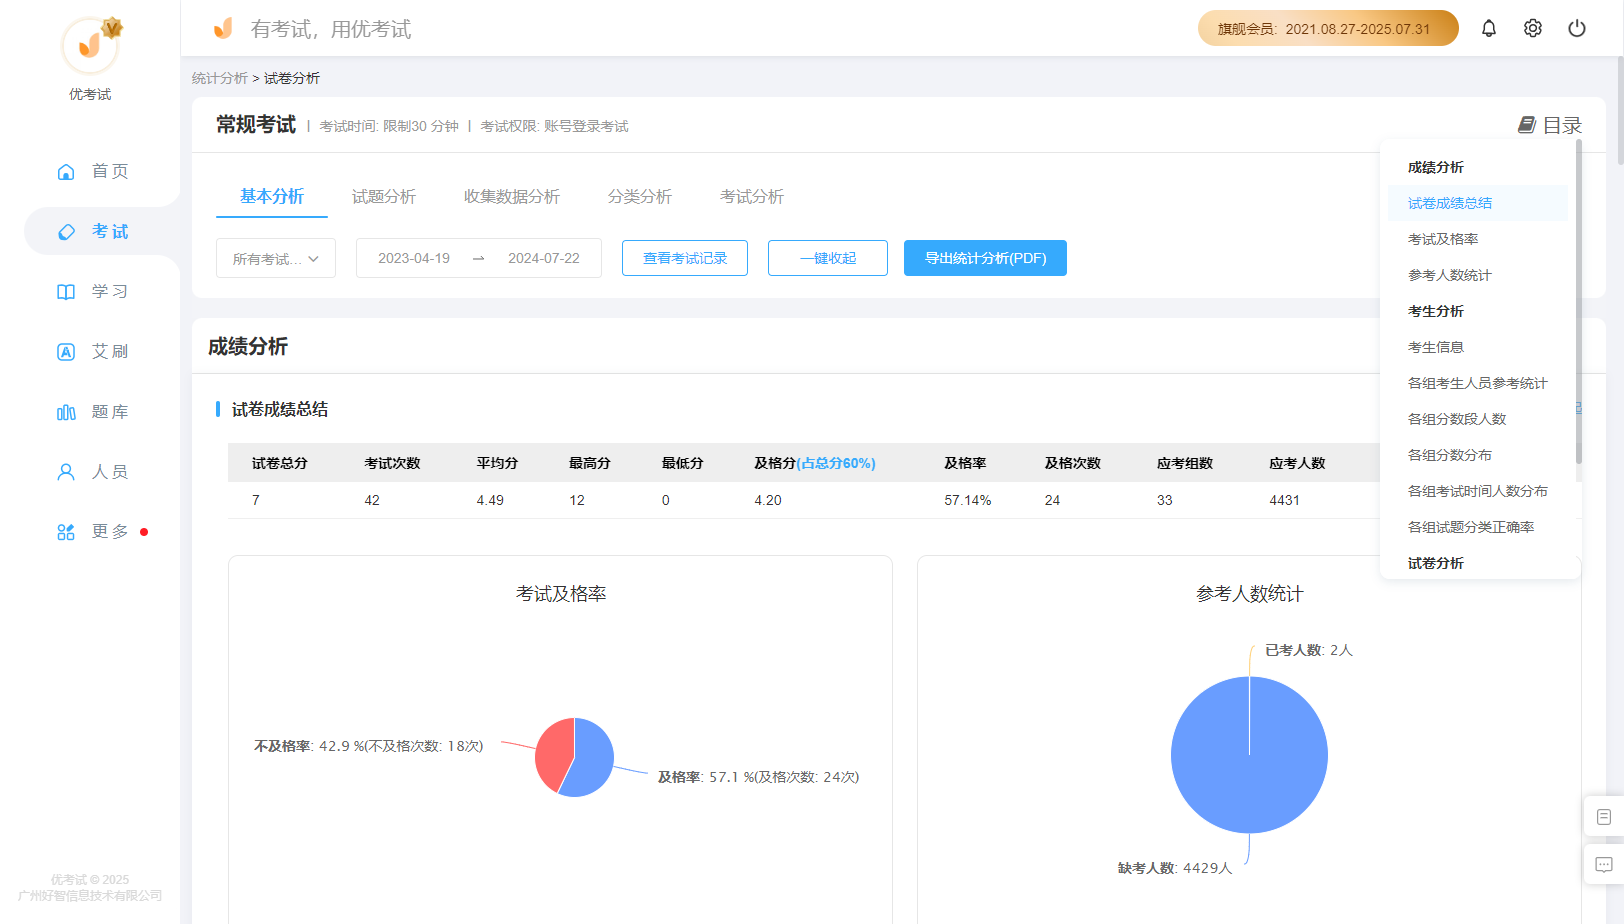1624x924 pixels.
Task: Click the date range arrow separator
Action: 479,258
